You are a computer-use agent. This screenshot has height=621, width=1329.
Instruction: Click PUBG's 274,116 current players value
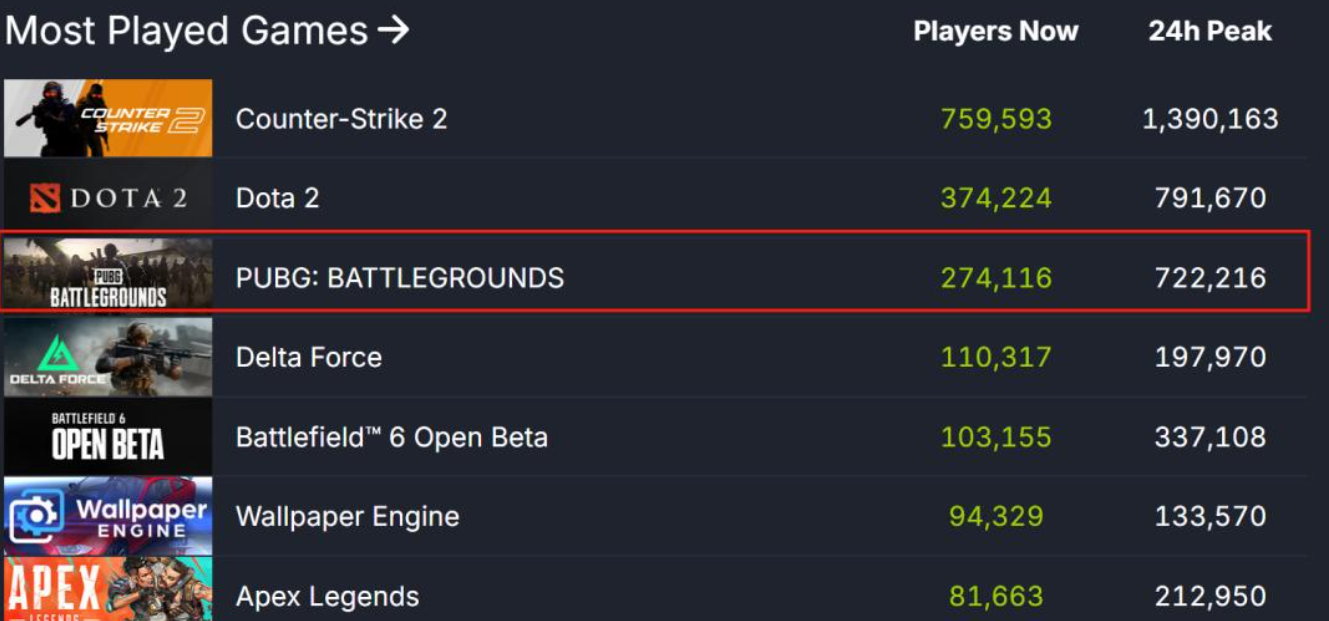pos(996,277)
